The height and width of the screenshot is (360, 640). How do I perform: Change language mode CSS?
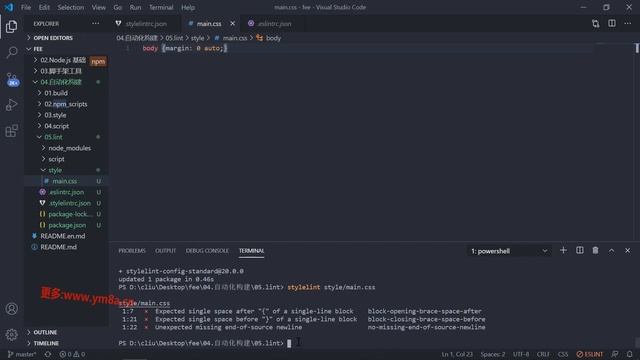click(563, 354)
